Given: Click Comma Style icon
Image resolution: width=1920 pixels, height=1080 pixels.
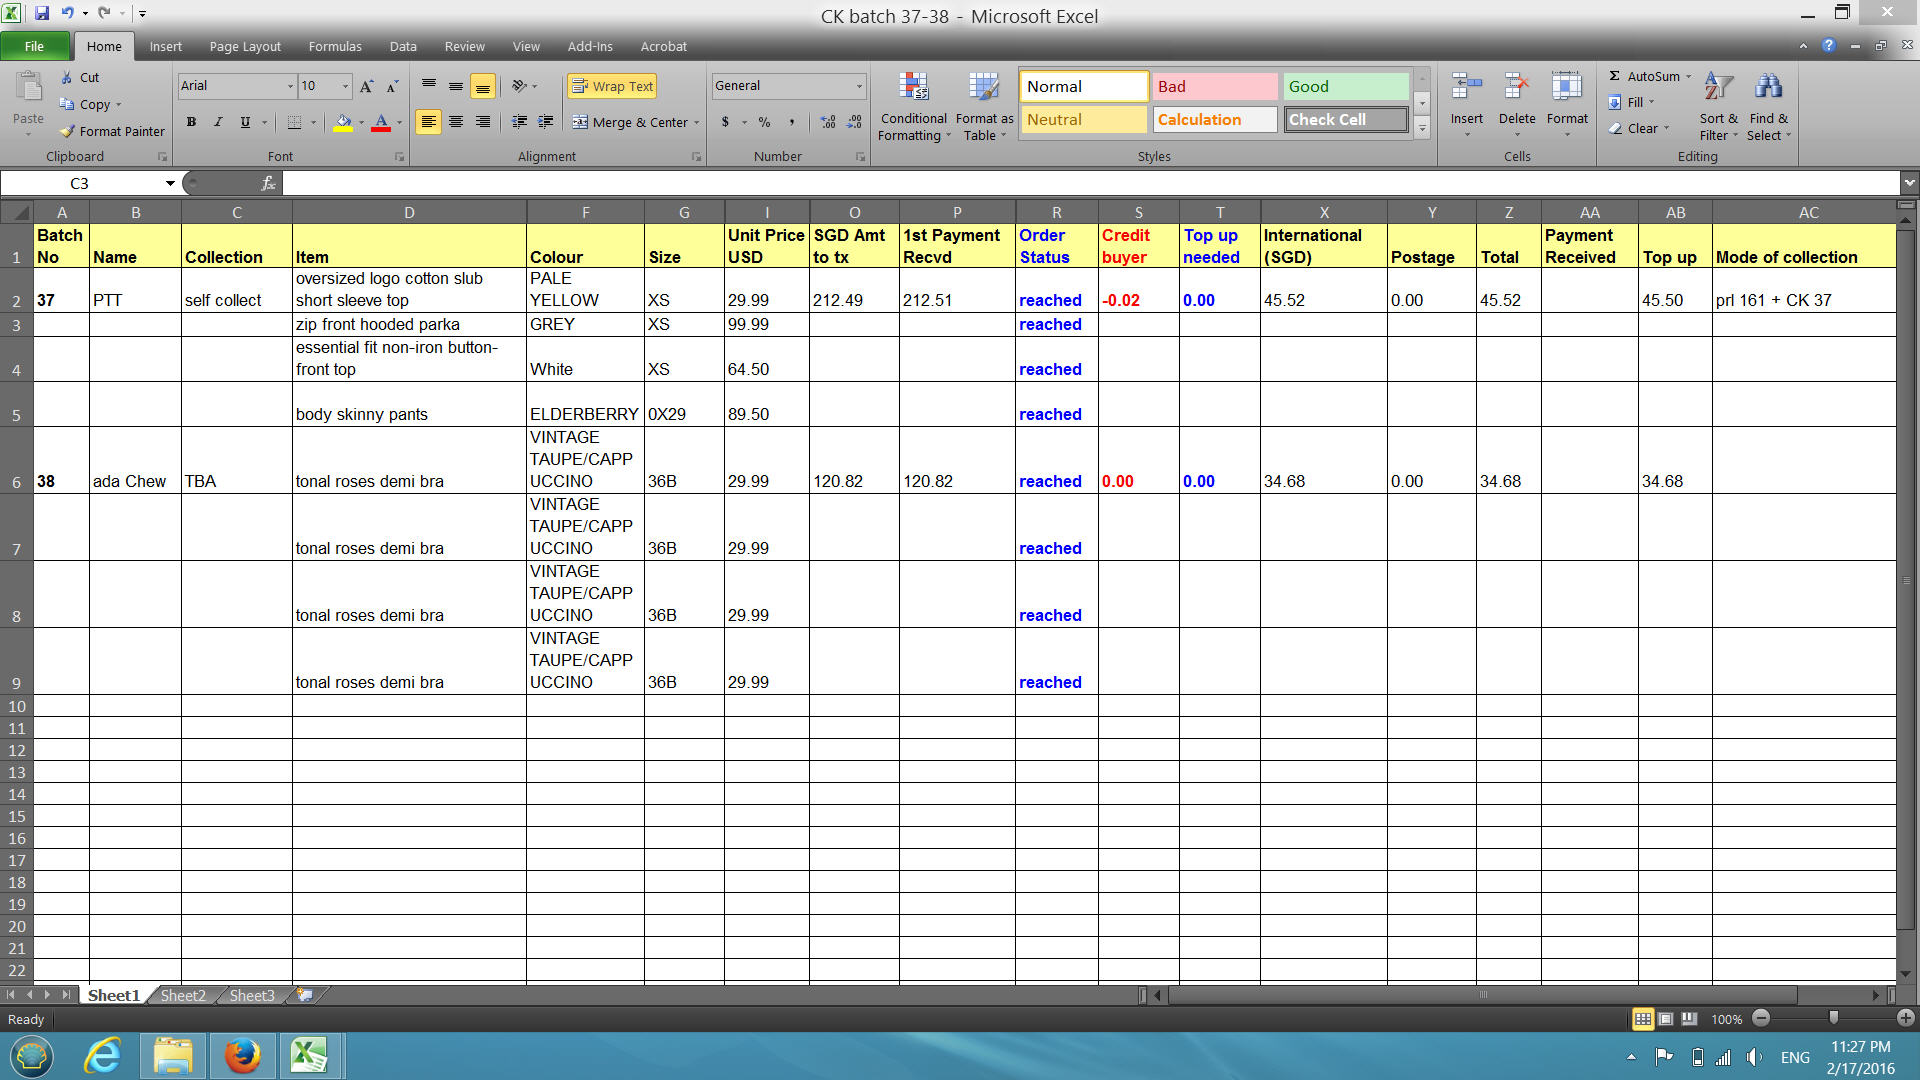Looking at the screenshot, I should pyautogui.click(x=791, y=122).
